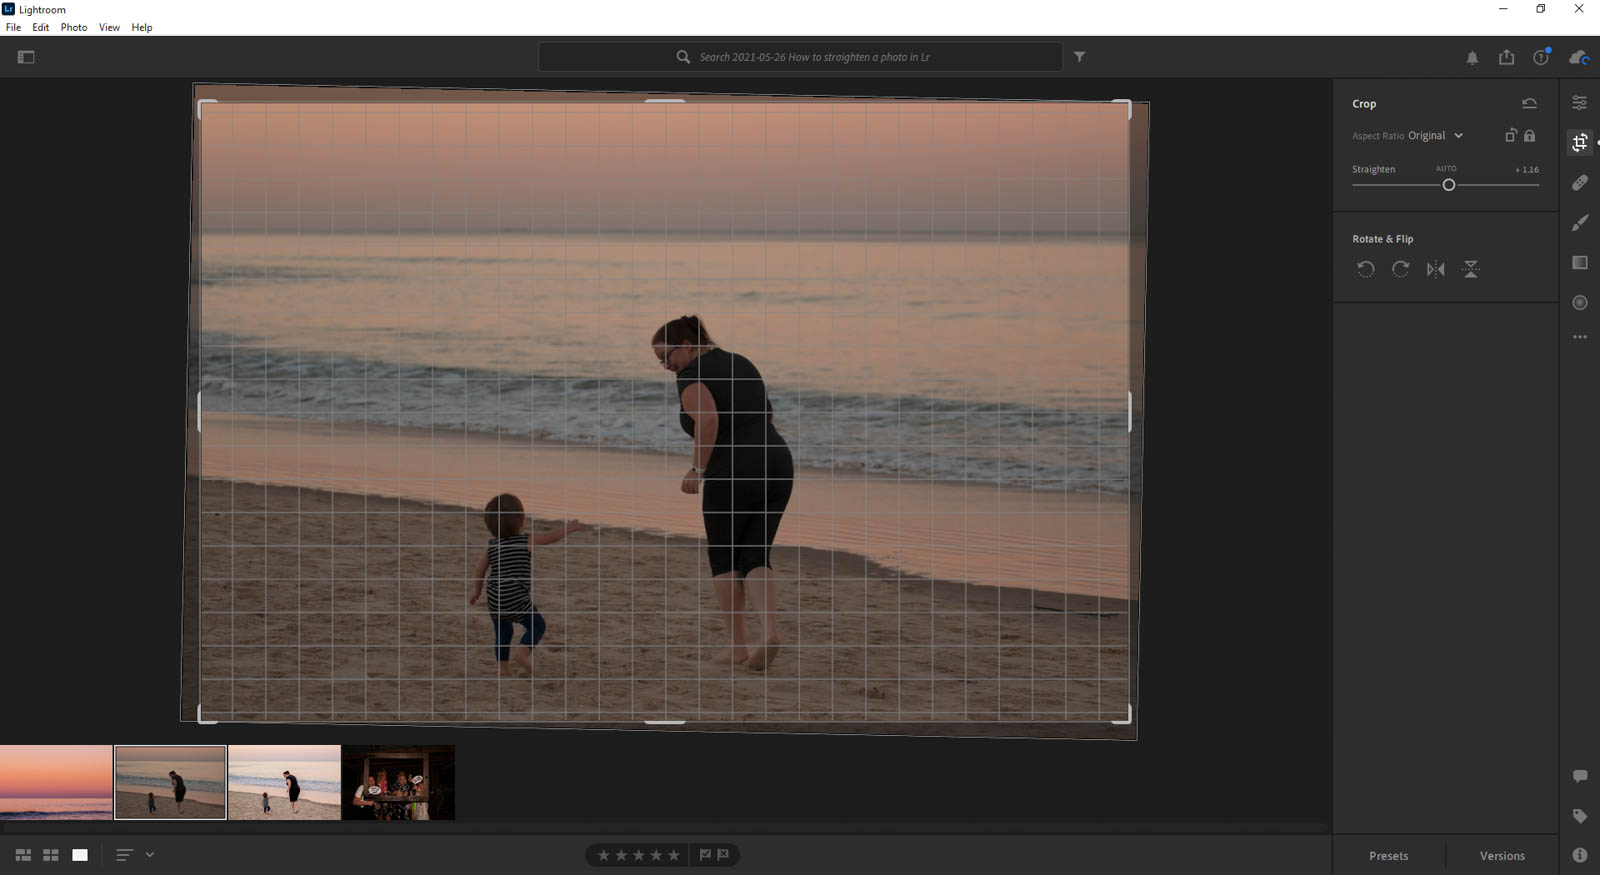Flag the photo as a pick
This screenshot has width=1600, height=875.
(705, 855)
